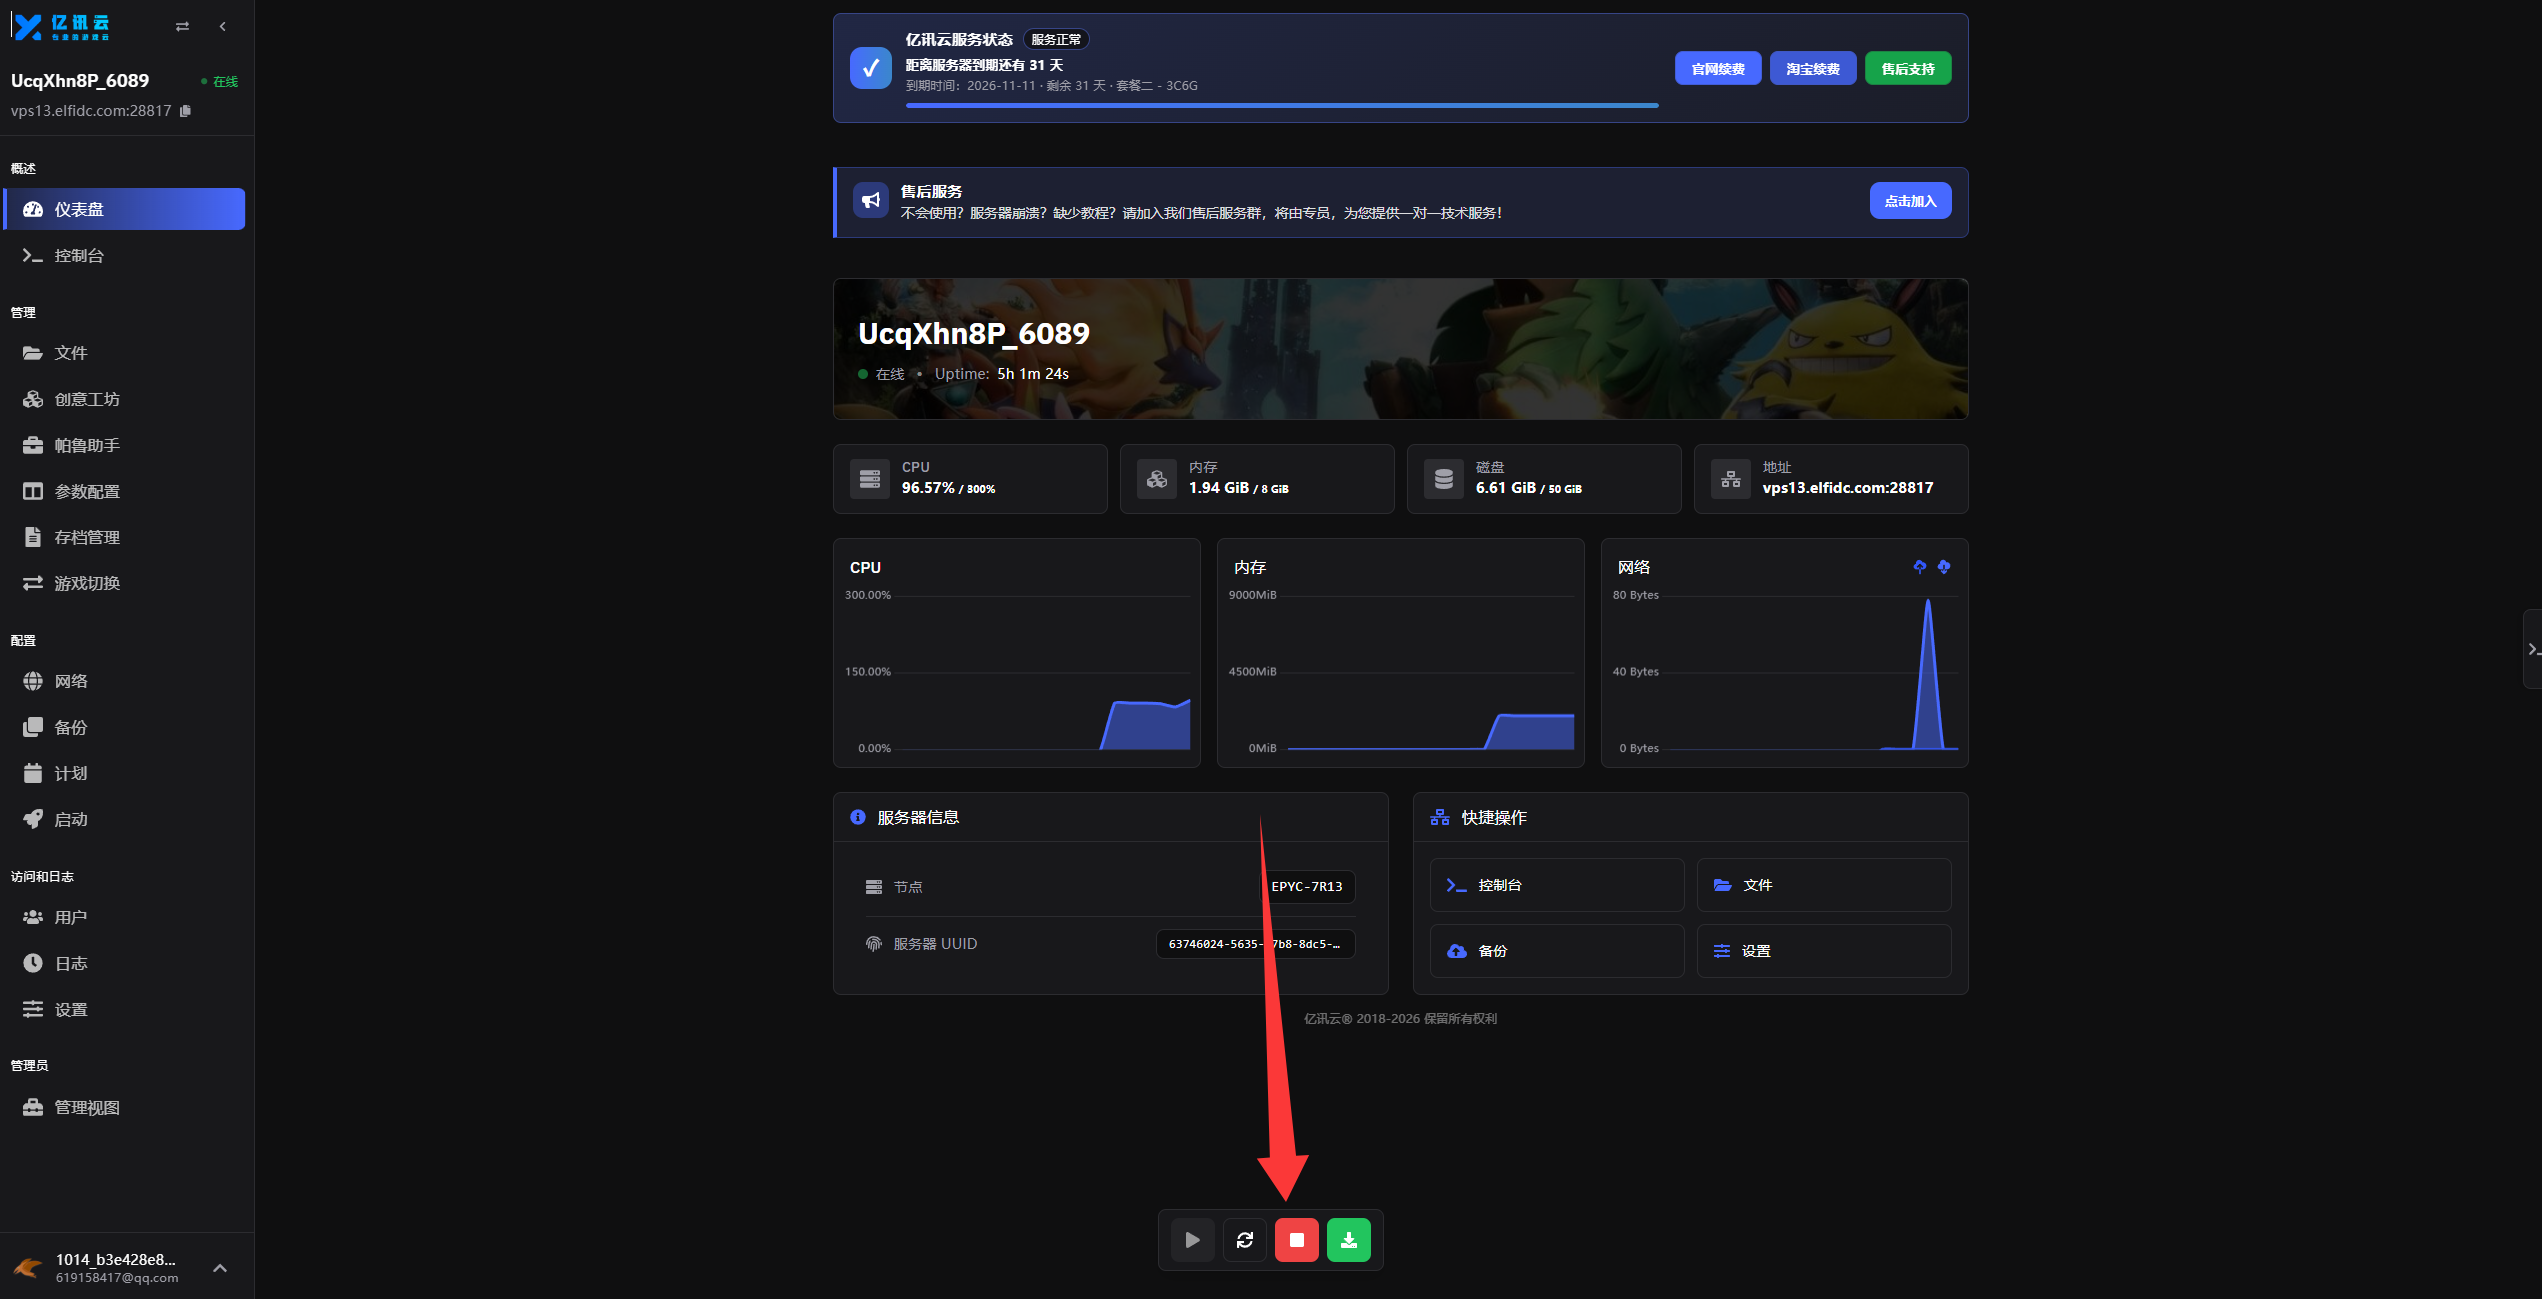Open 管理视图 admin view
2542x1299 pixels.
(x=125, y=1107)
